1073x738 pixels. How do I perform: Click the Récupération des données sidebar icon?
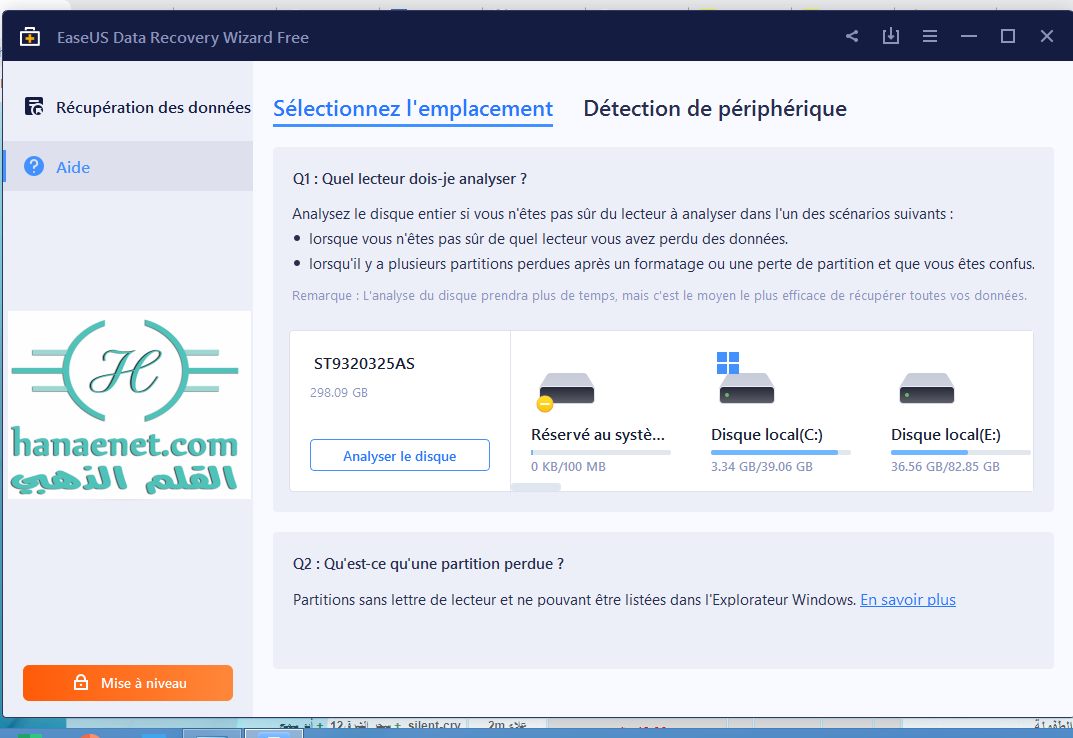(x=34, y=107)
